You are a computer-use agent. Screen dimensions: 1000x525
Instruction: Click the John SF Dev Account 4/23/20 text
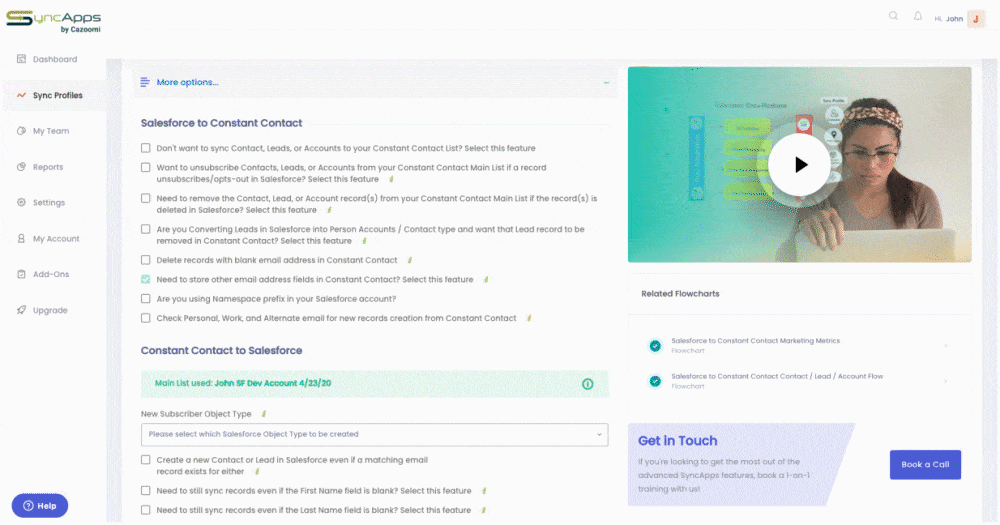pos(273,383)
